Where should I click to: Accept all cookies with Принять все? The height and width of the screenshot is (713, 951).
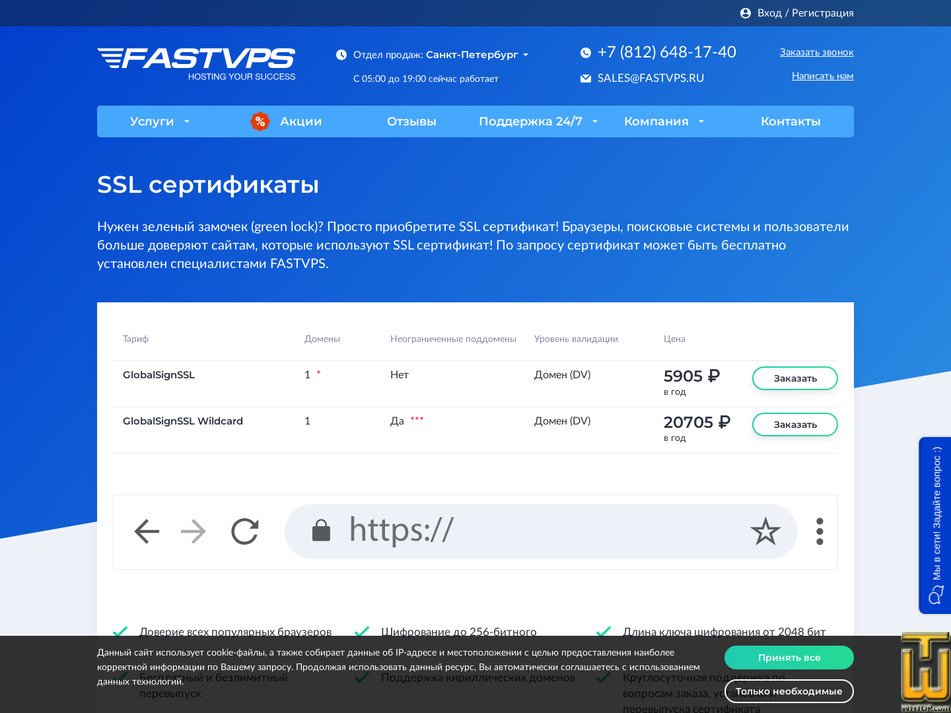(788, 658)
